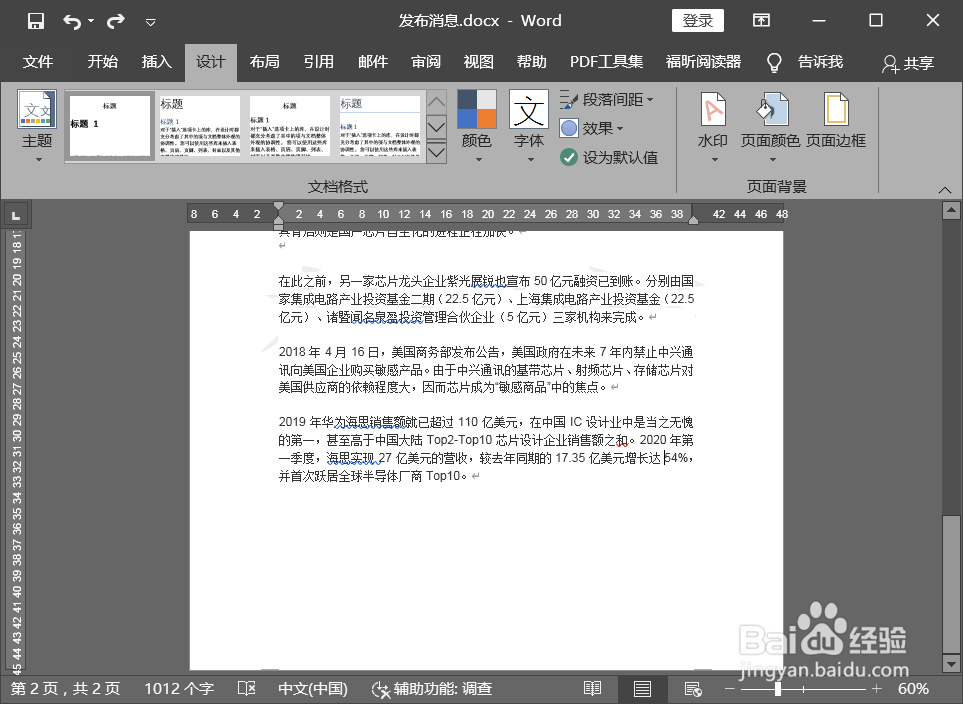963x704 pixels.
Task: Click the 60% zoom level
Action: pos(913,689)
